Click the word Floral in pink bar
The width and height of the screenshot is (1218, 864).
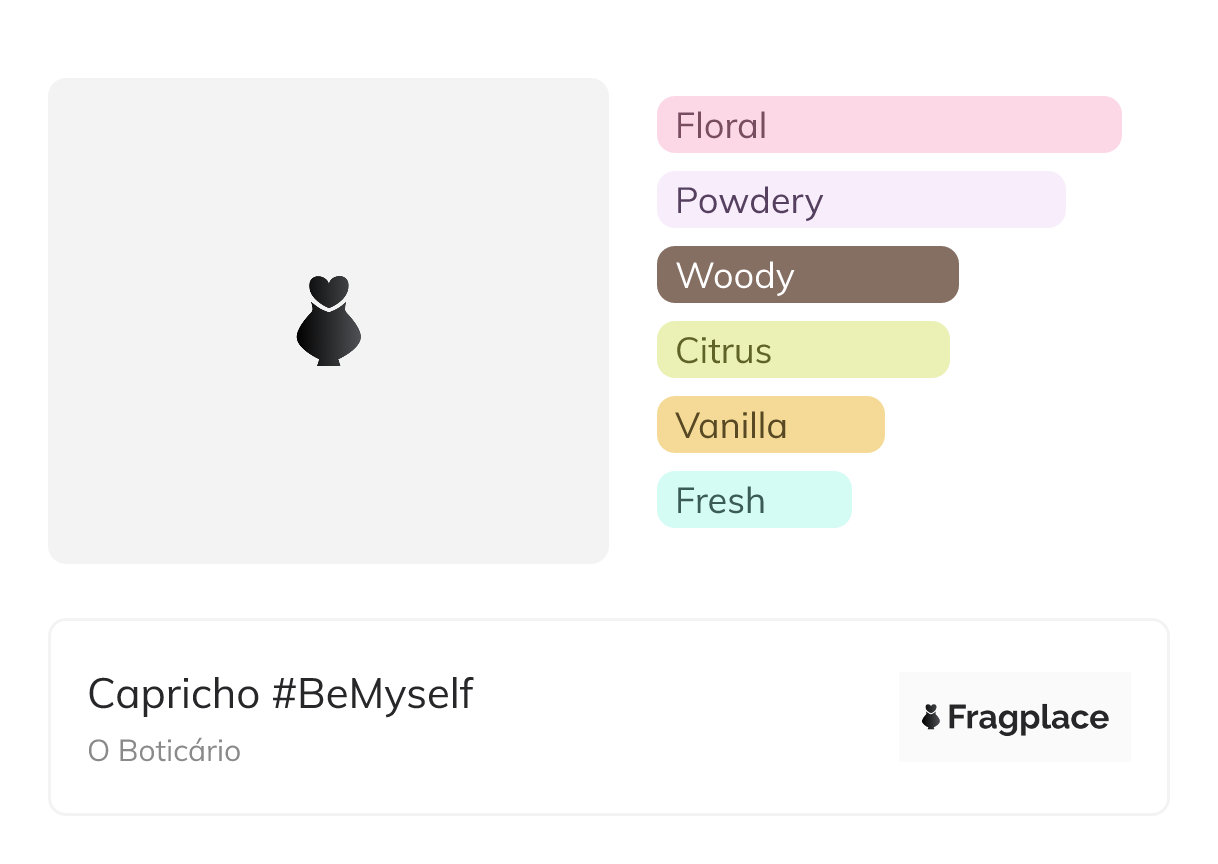coord(721,126)
